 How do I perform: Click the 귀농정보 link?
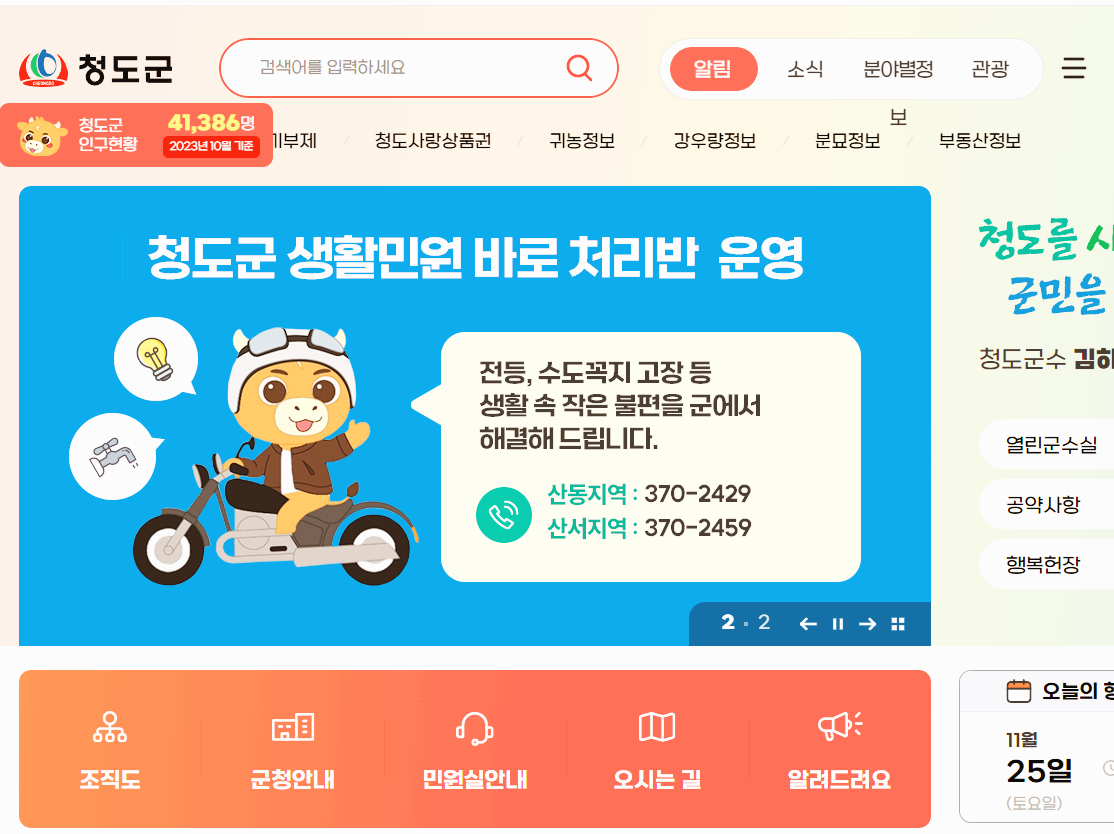pos(582,141)
